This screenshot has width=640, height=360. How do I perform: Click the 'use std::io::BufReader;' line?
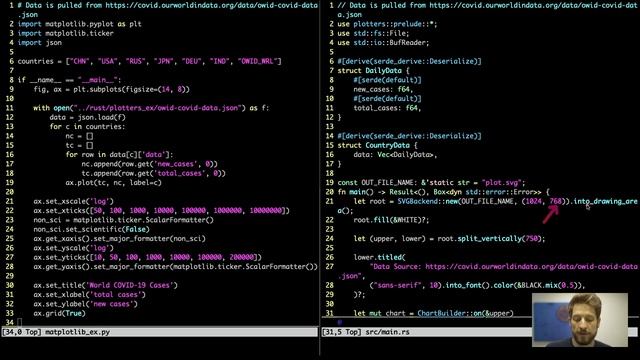(x=383, y=43)
